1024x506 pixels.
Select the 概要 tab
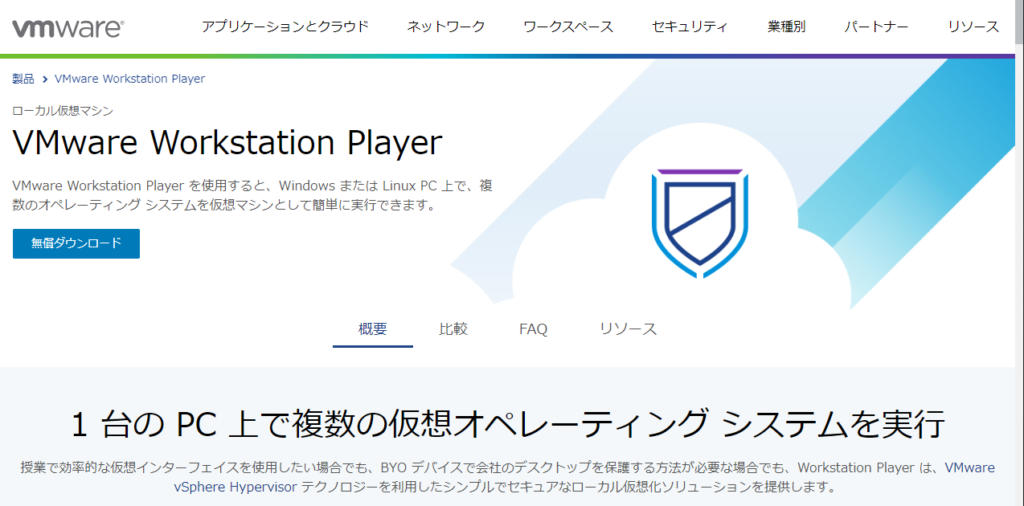tap(373, 329)
